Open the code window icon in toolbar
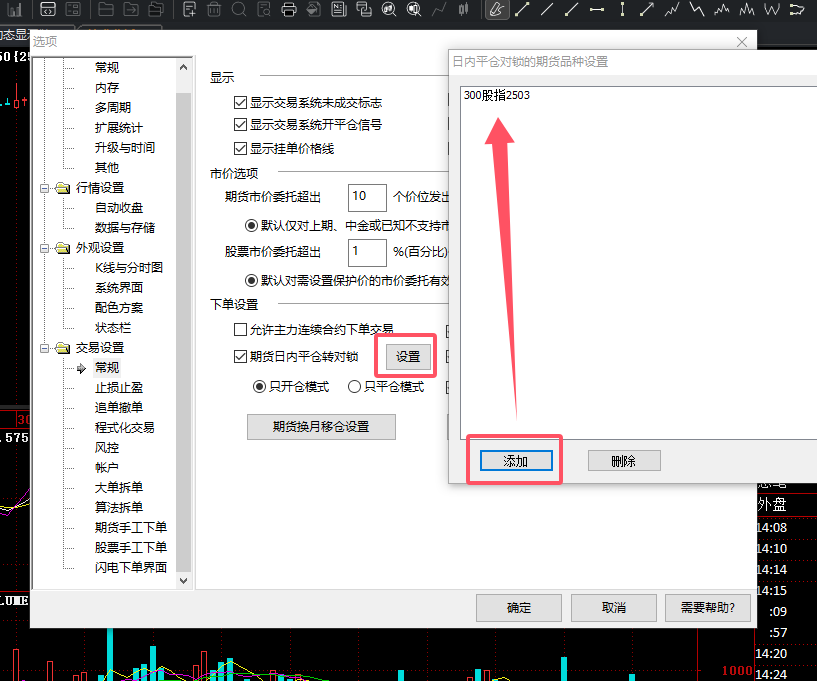This screenshot has height=681, width=817. tap(48, 9)
